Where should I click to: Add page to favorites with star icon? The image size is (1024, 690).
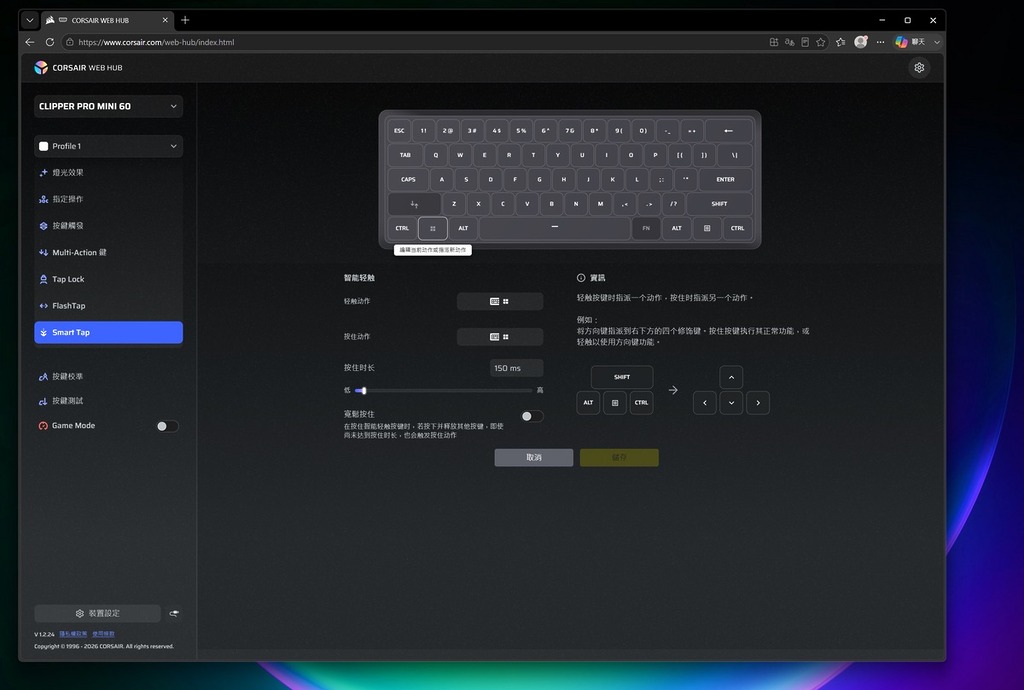point(821,42)
